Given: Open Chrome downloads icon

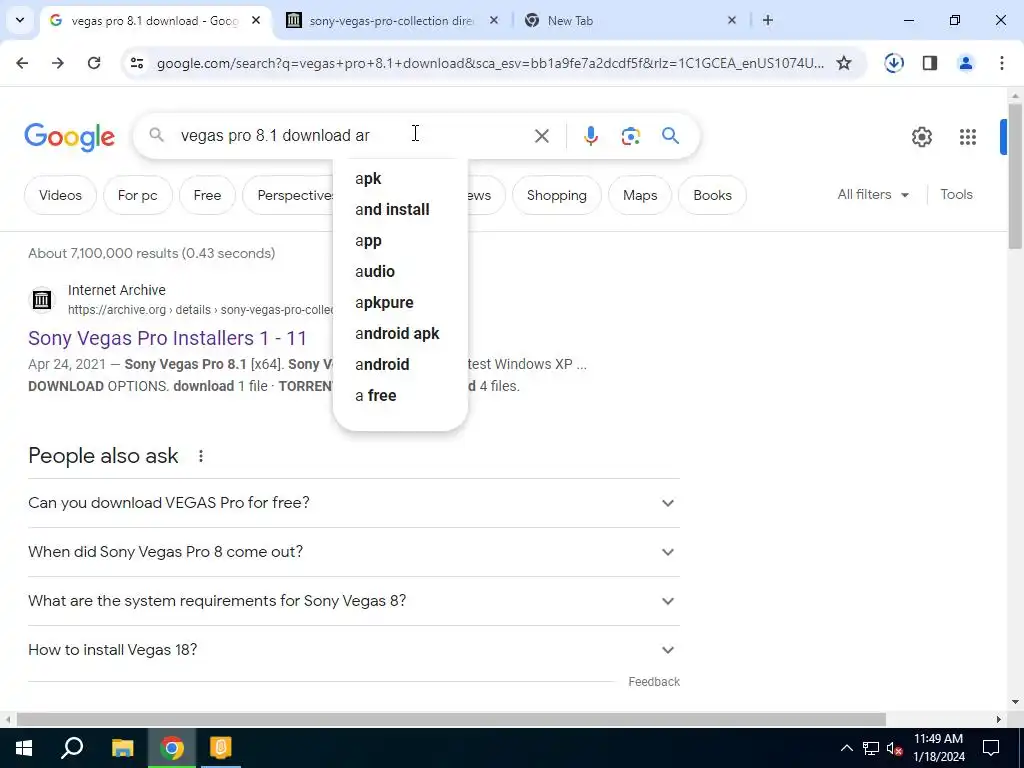Looking at the screenshot, I should 894,63.
